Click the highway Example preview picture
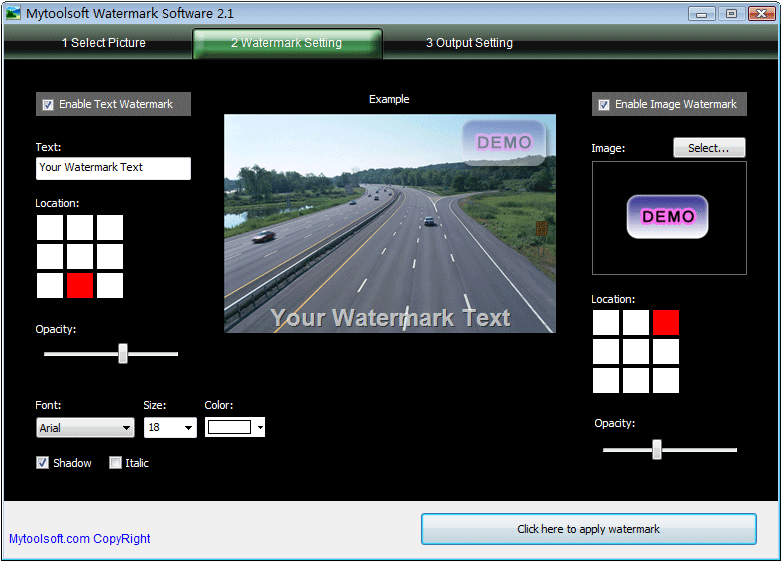Image resolution: width=783 pixels, height=562 pixels. coord(390,224)
